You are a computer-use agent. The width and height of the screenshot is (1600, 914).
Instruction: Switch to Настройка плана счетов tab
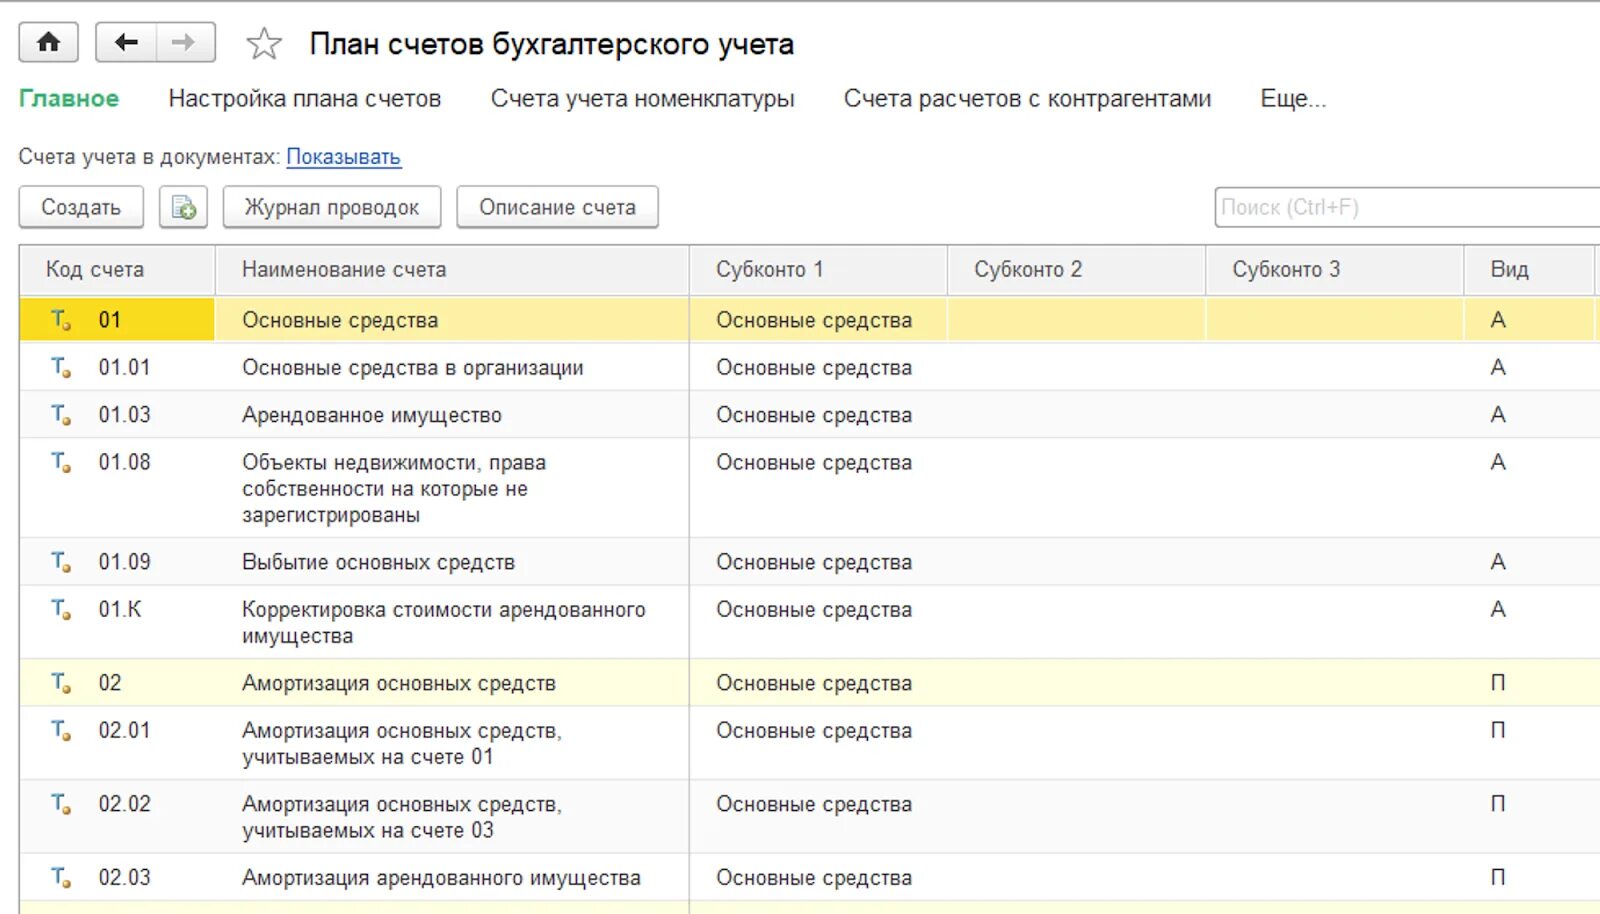(304, 99)
